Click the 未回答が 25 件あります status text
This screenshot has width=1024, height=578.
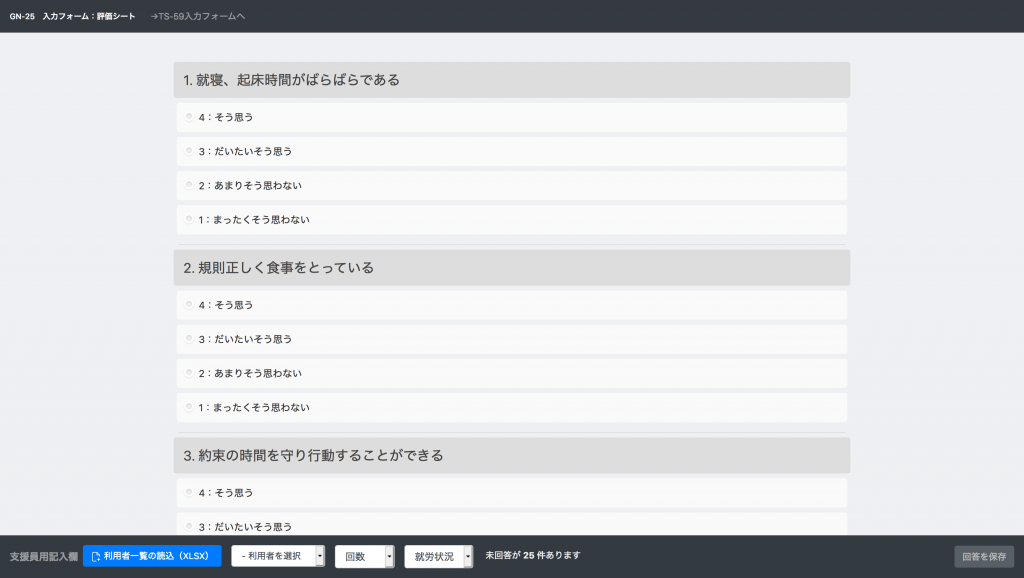coord(533,555)
